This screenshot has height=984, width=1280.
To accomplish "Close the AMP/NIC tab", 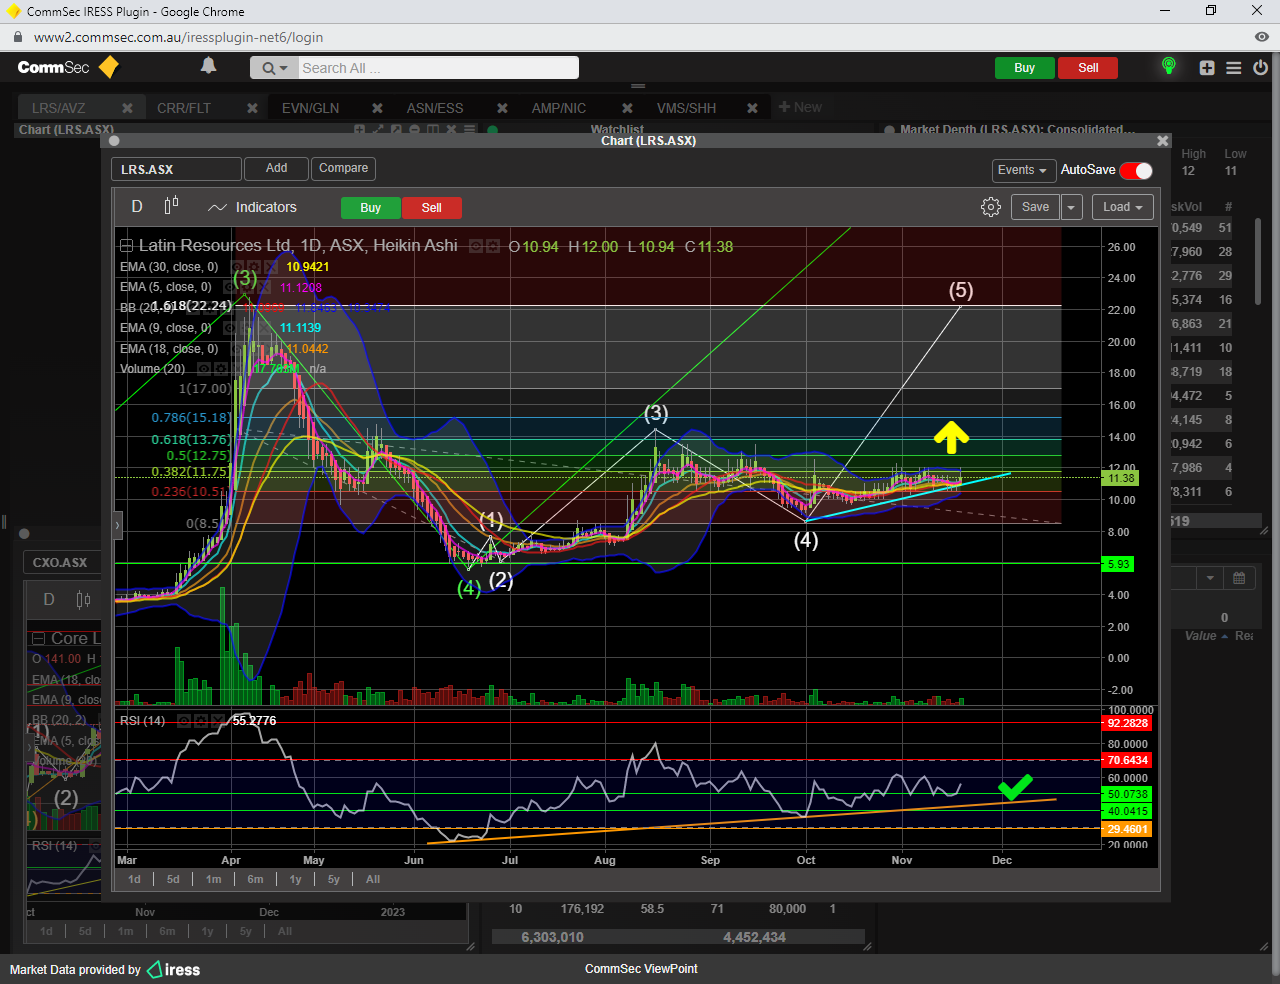I will (x=627, y=108).
